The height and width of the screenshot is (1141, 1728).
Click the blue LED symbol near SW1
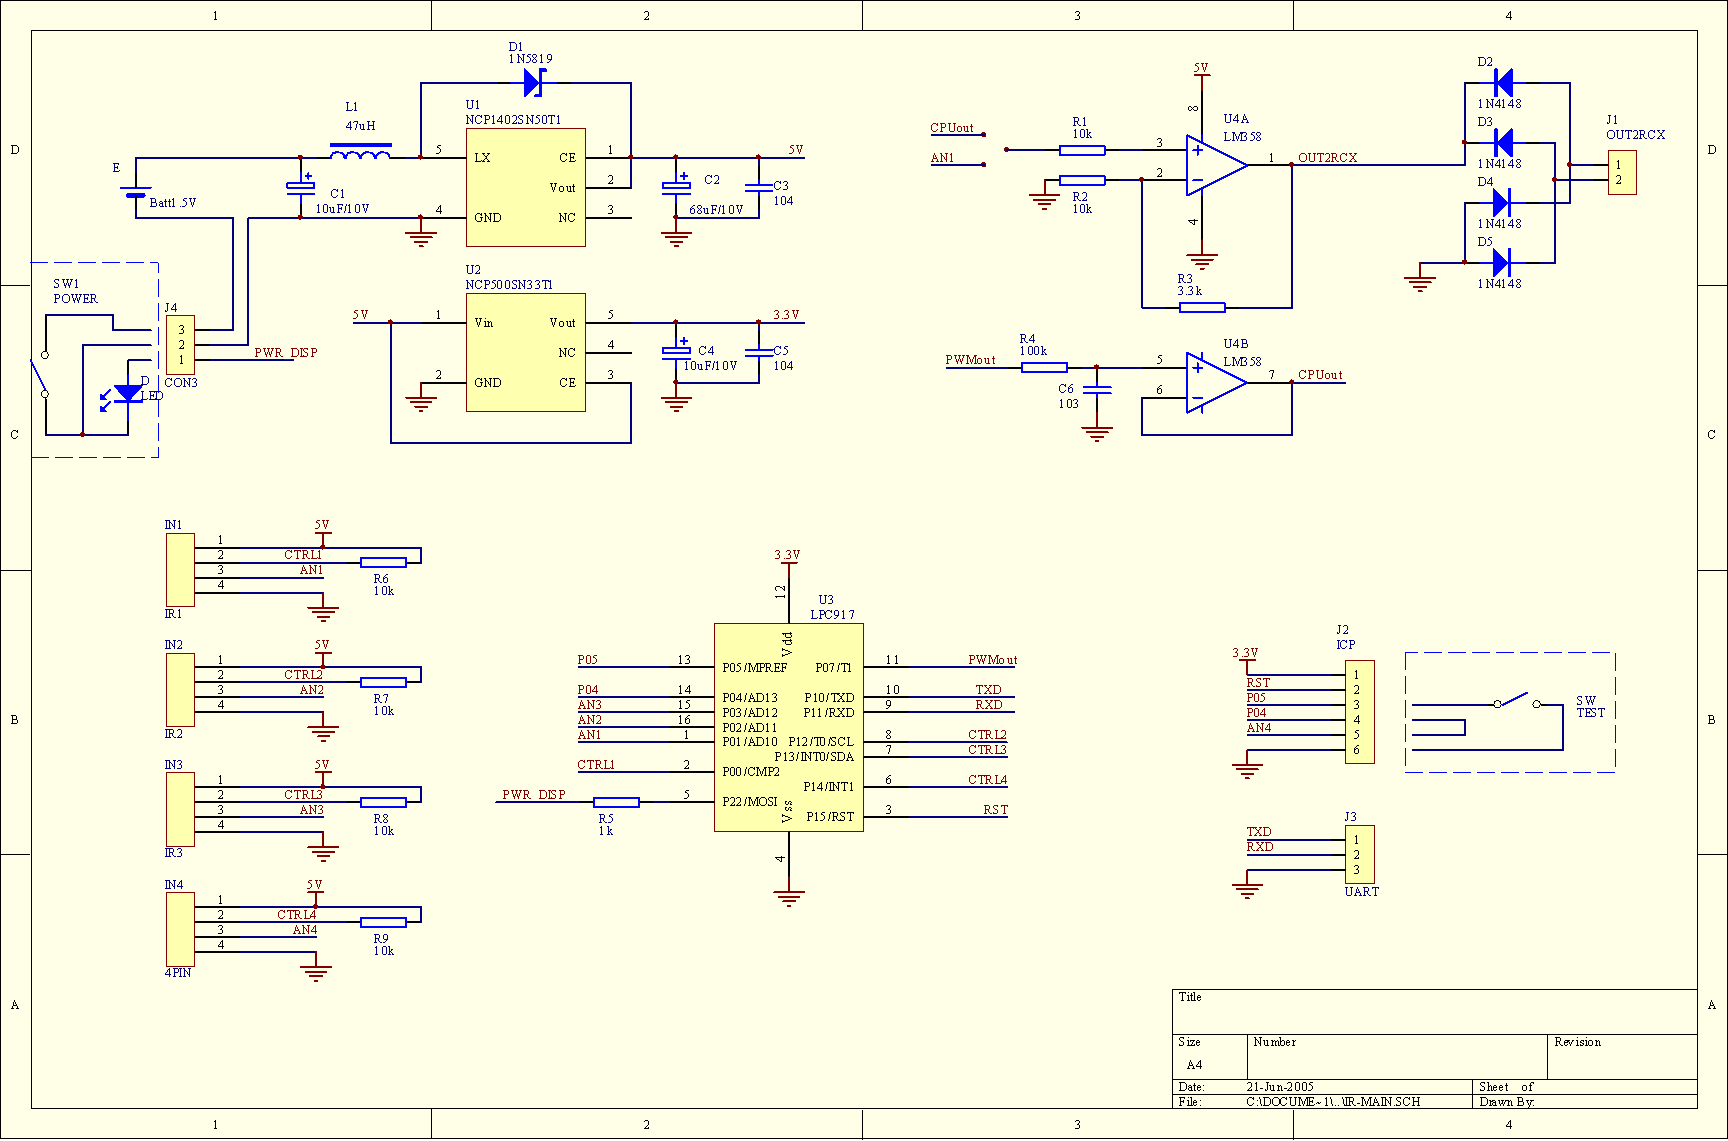click(127, 394)
